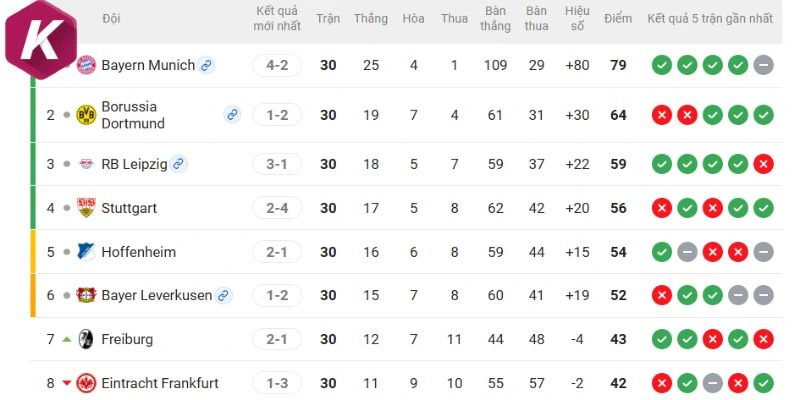Click the link icon beside Borussia Dortmund

(x=232, y=115)
